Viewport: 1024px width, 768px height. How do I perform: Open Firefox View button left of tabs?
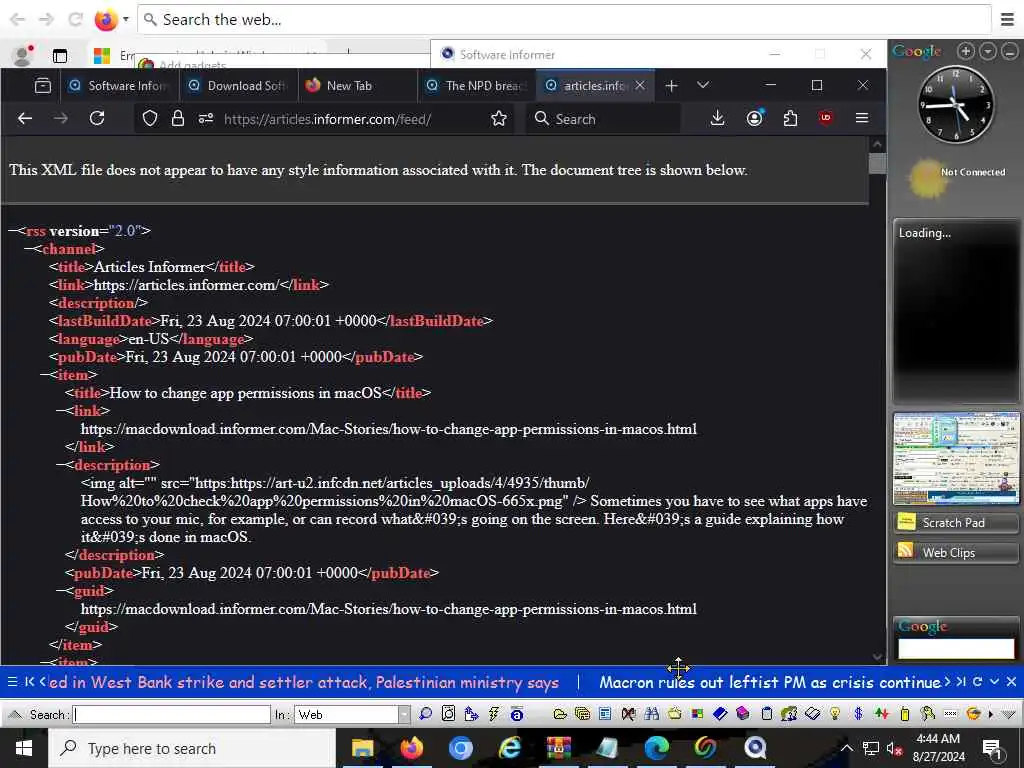pos(43,86)
